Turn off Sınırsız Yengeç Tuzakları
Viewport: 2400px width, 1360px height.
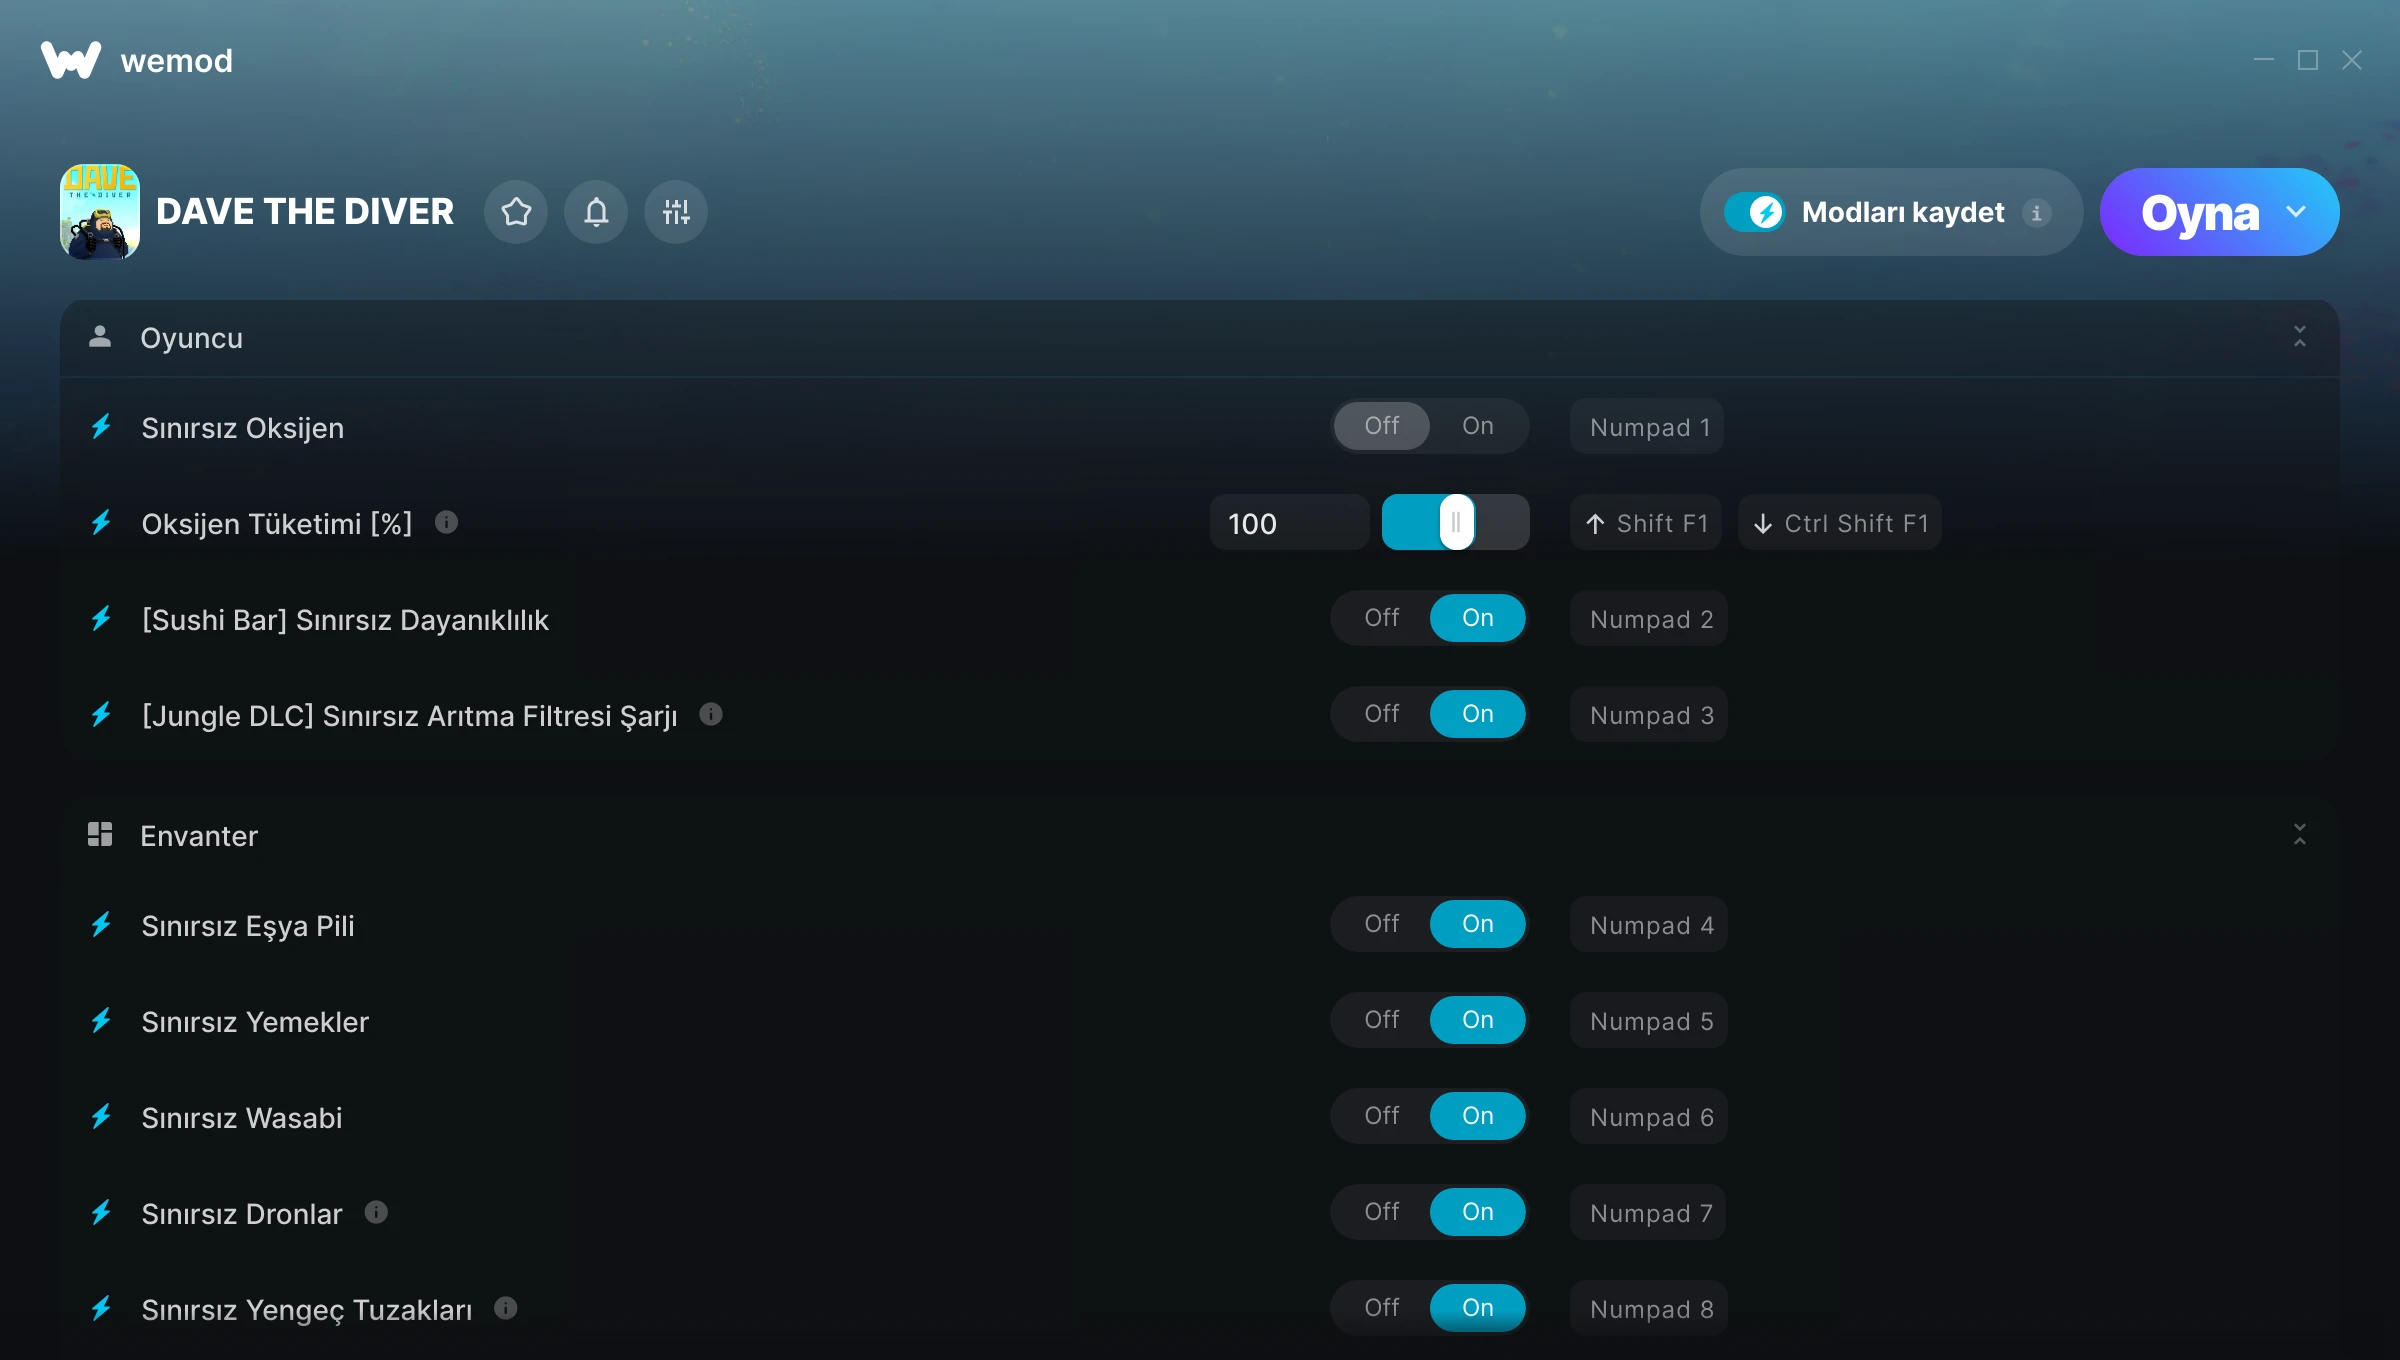click(x=1381, y=1308)
